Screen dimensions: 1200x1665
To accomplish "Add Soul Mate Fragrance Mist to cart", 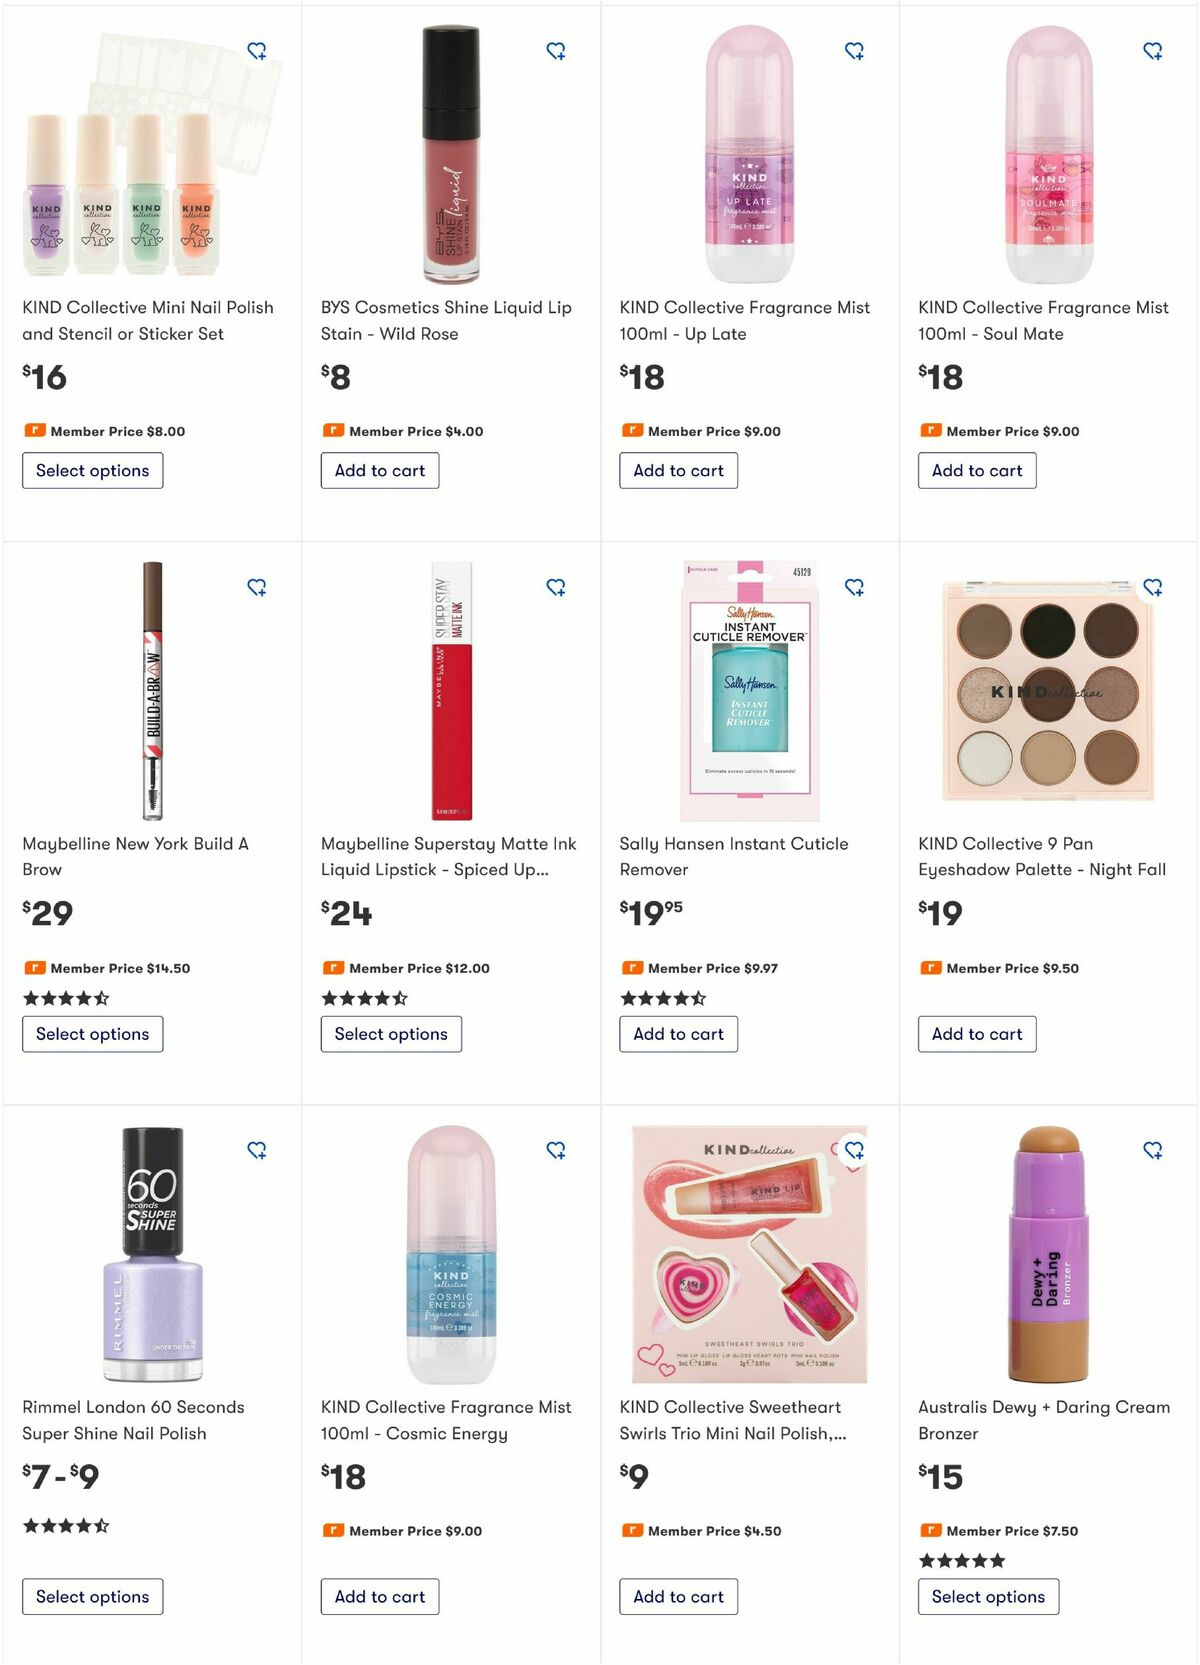I will pos(976,470).
